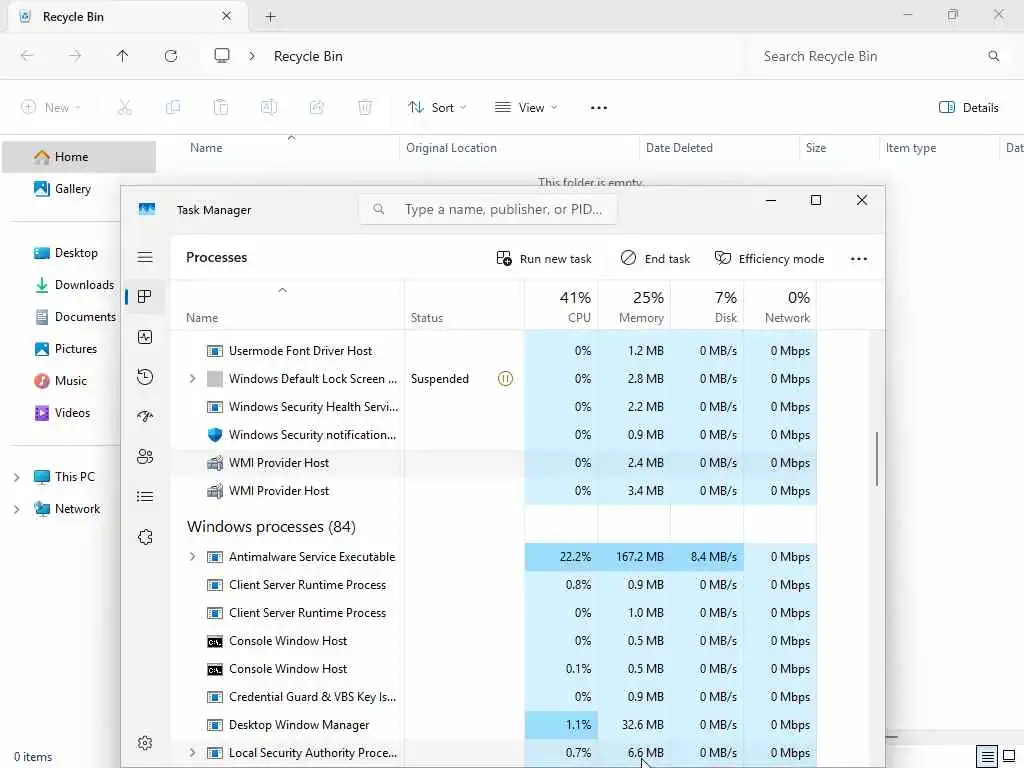The height and width of the screenshot is (768, 1024).
Task: Open Downloads in Explorer navigation pane
Action: coord(74,285)
